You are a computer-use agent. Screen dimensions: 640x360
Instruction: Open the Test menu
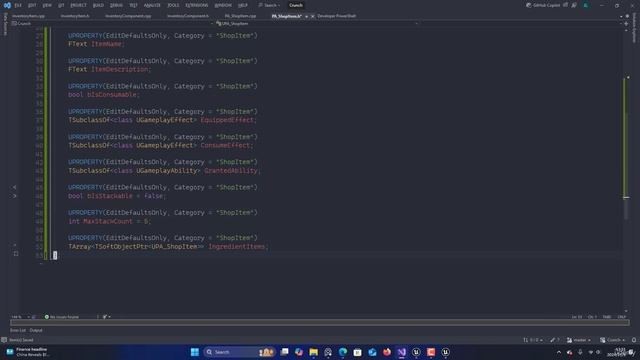click(x=133, y=5)
